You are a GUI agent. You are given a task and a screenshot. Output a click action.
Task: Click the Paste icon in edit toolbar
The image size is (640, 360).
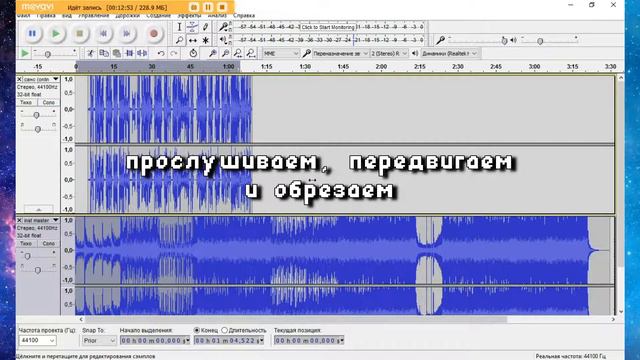117,53
